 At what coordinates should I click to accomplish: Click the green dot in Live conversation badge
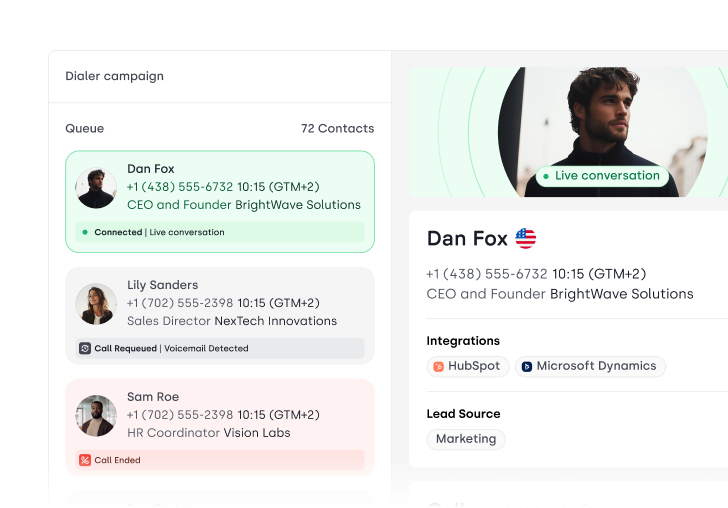click(546, 176)
